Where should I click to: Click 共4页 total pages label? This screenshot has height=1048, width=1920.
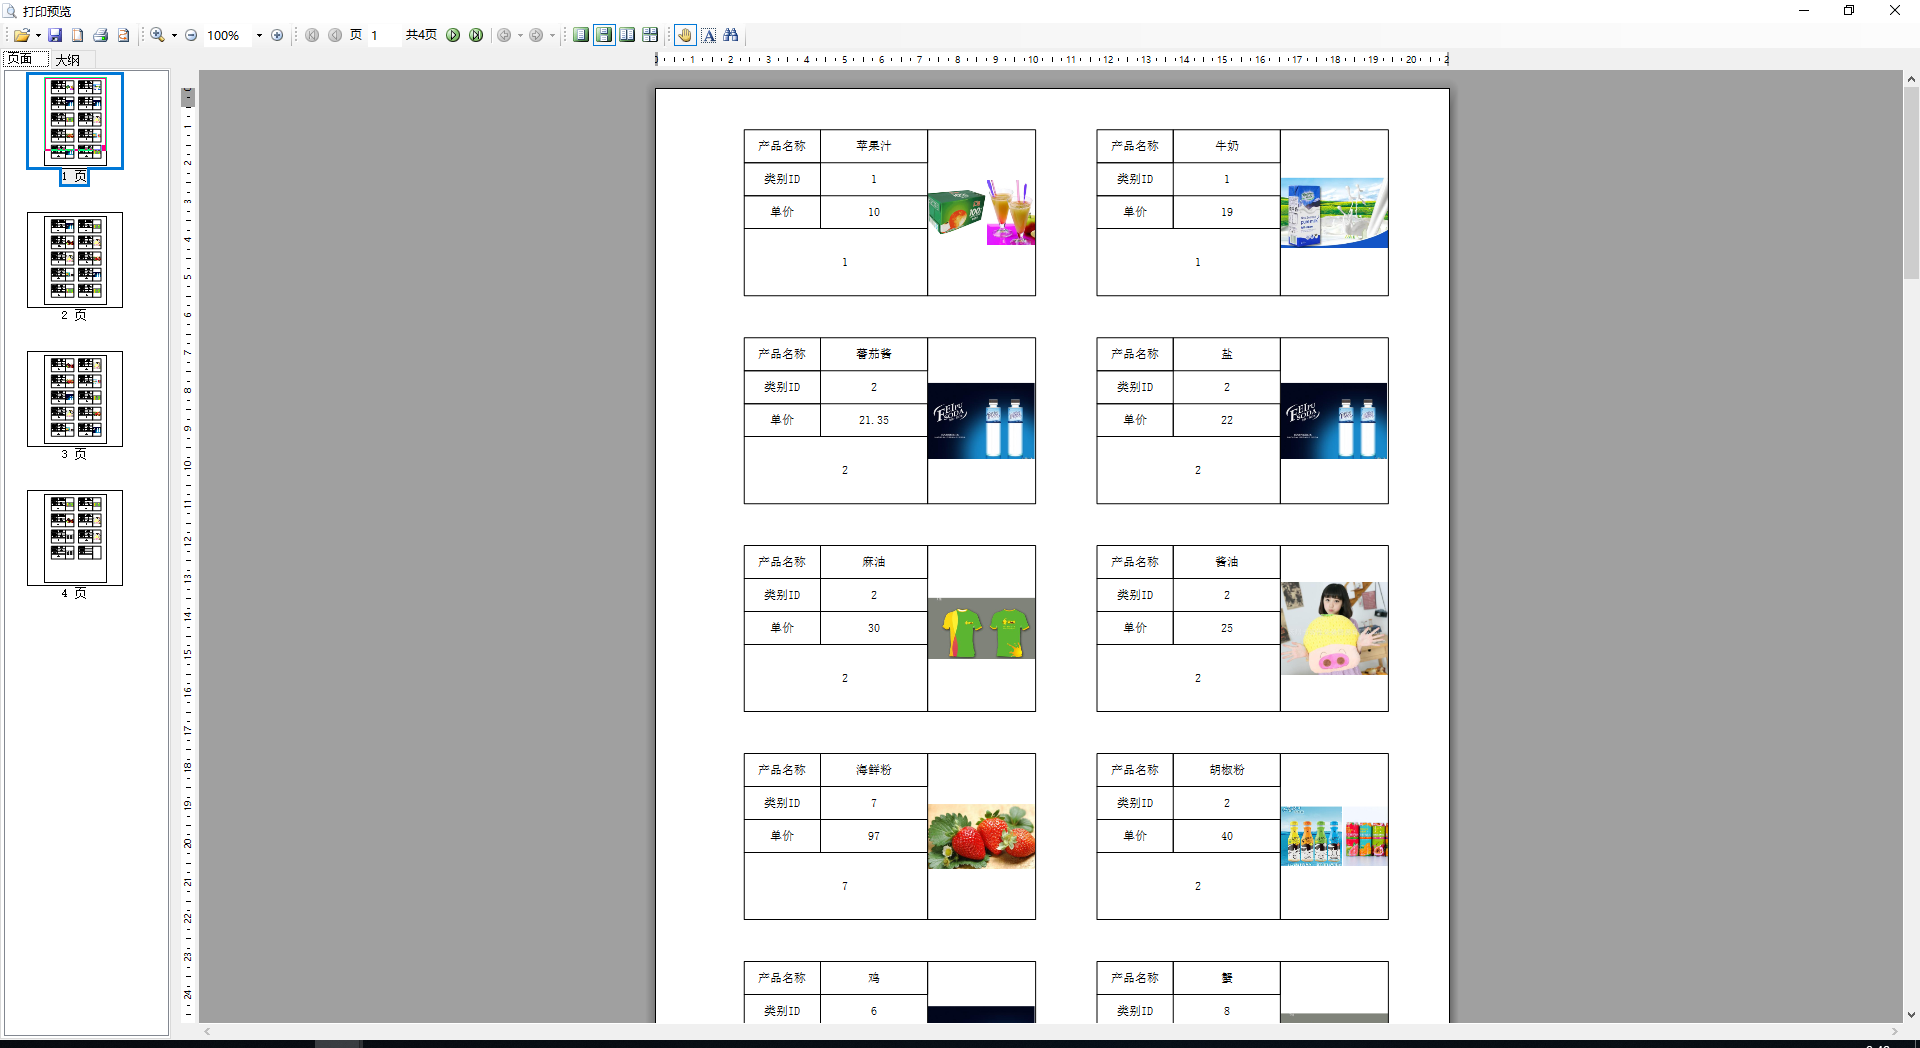pos(421,35)
